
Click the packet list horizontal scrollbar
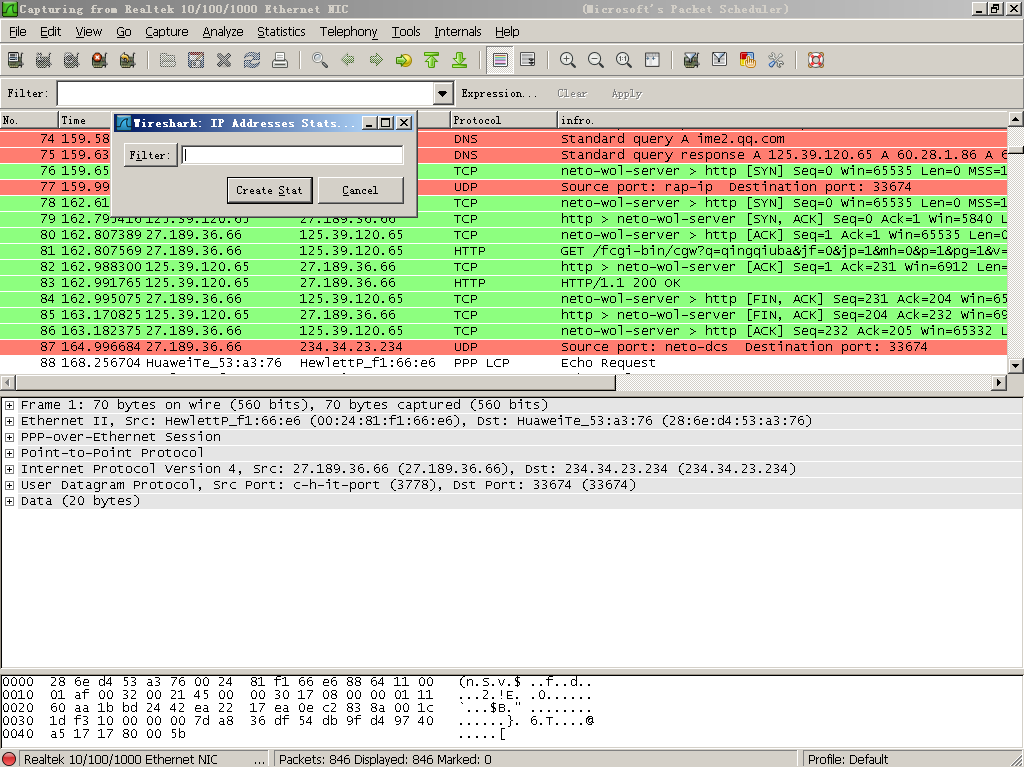[315, 383]
